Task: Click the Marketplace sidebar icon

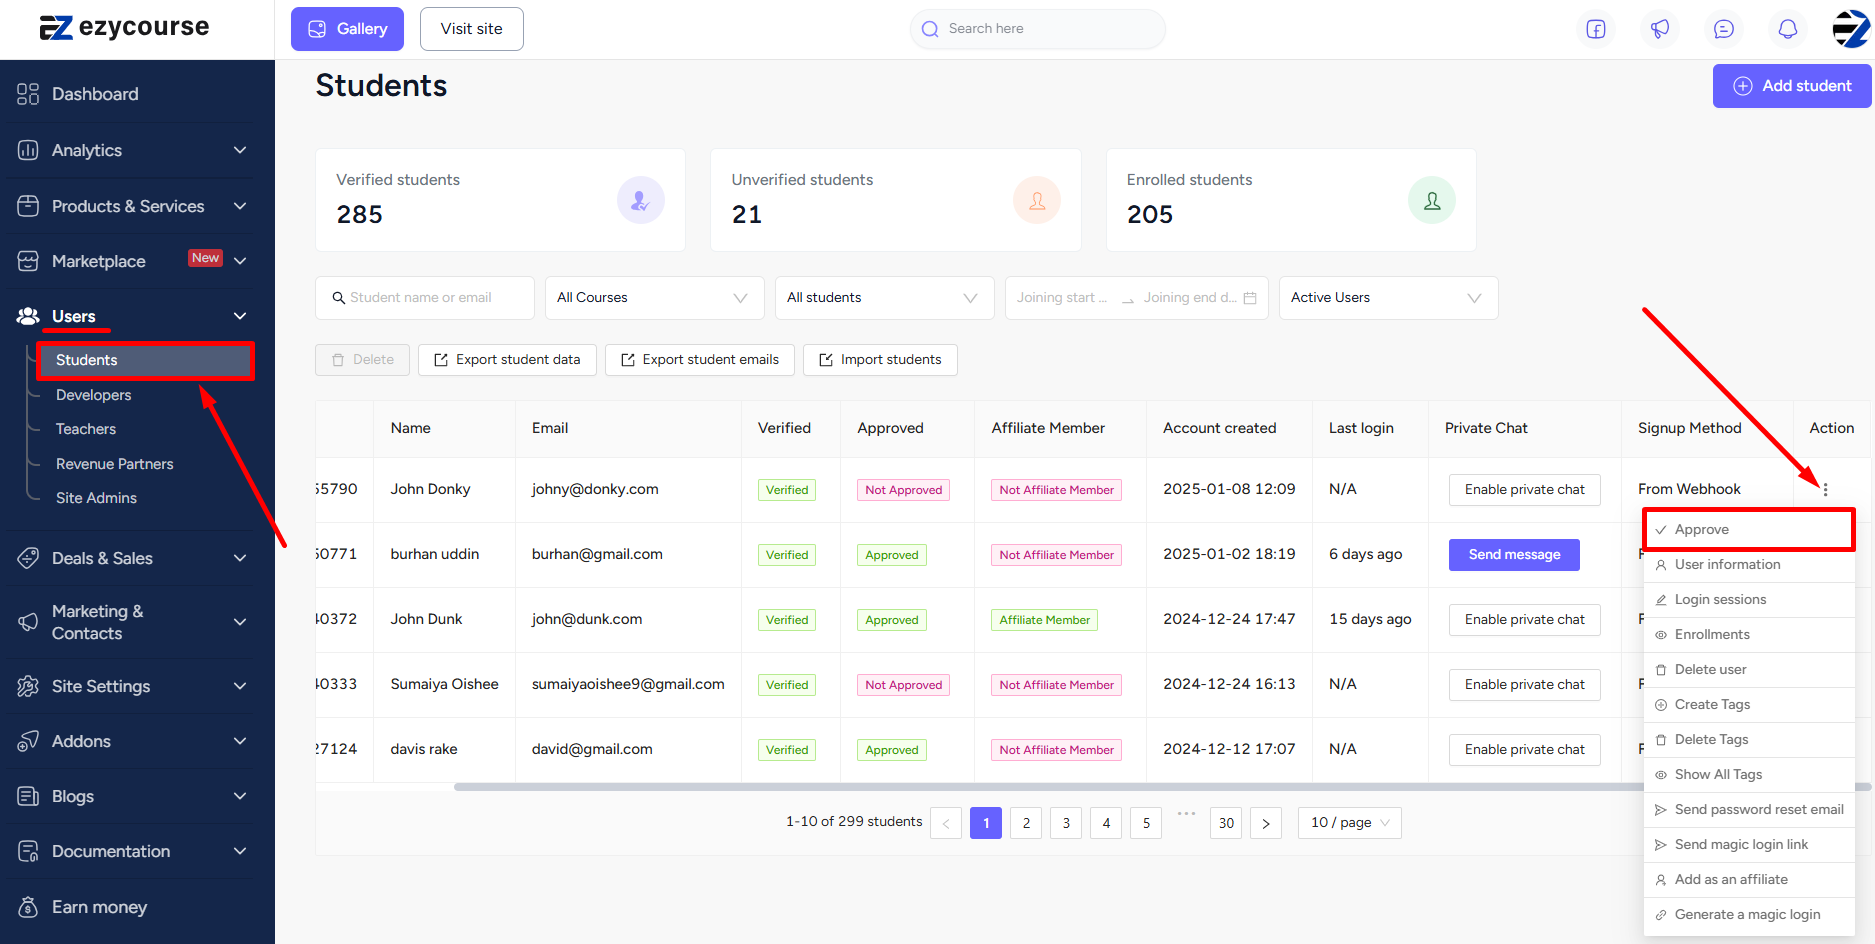Action: pyautogui.click(x=28, y=261)
